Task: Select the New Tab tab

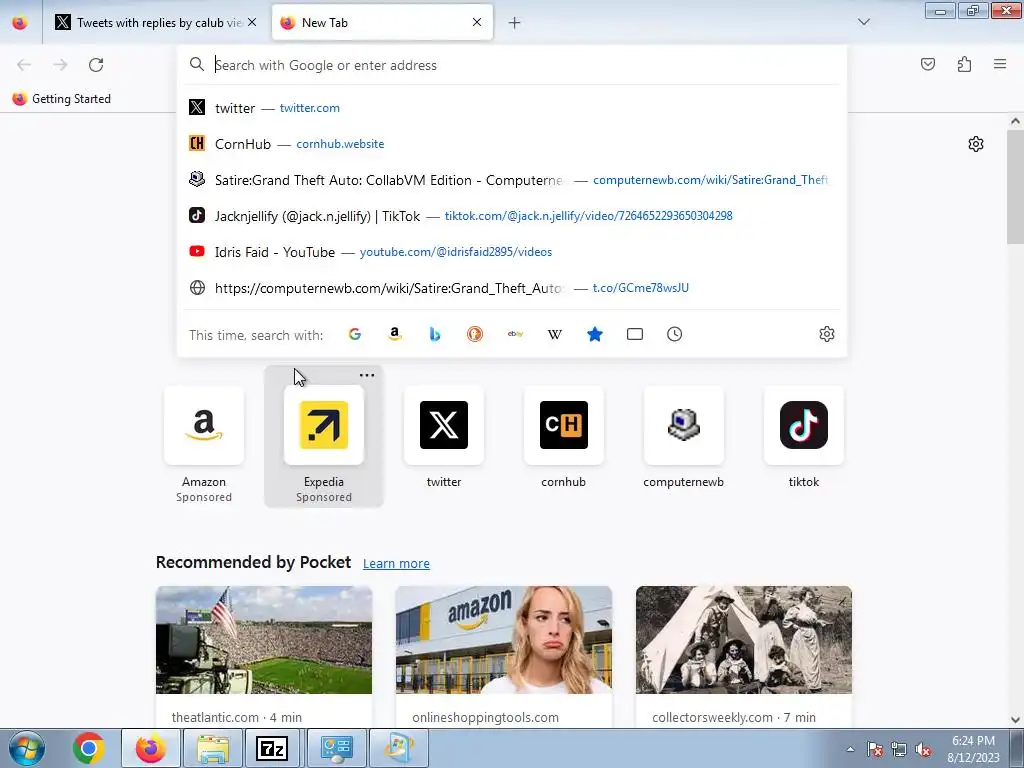Action: pyautogui.click(x=382, y=22)
